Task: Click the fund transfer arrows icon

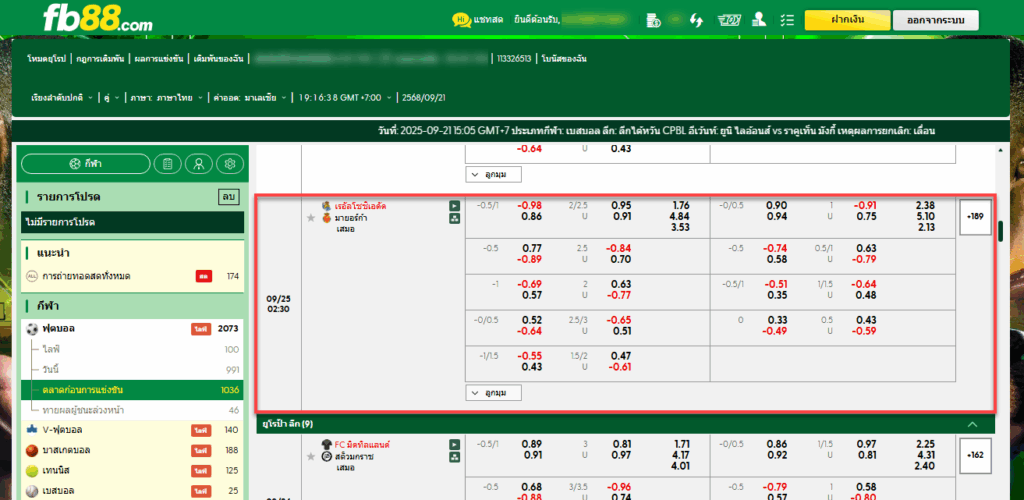Action: point(696,20)
